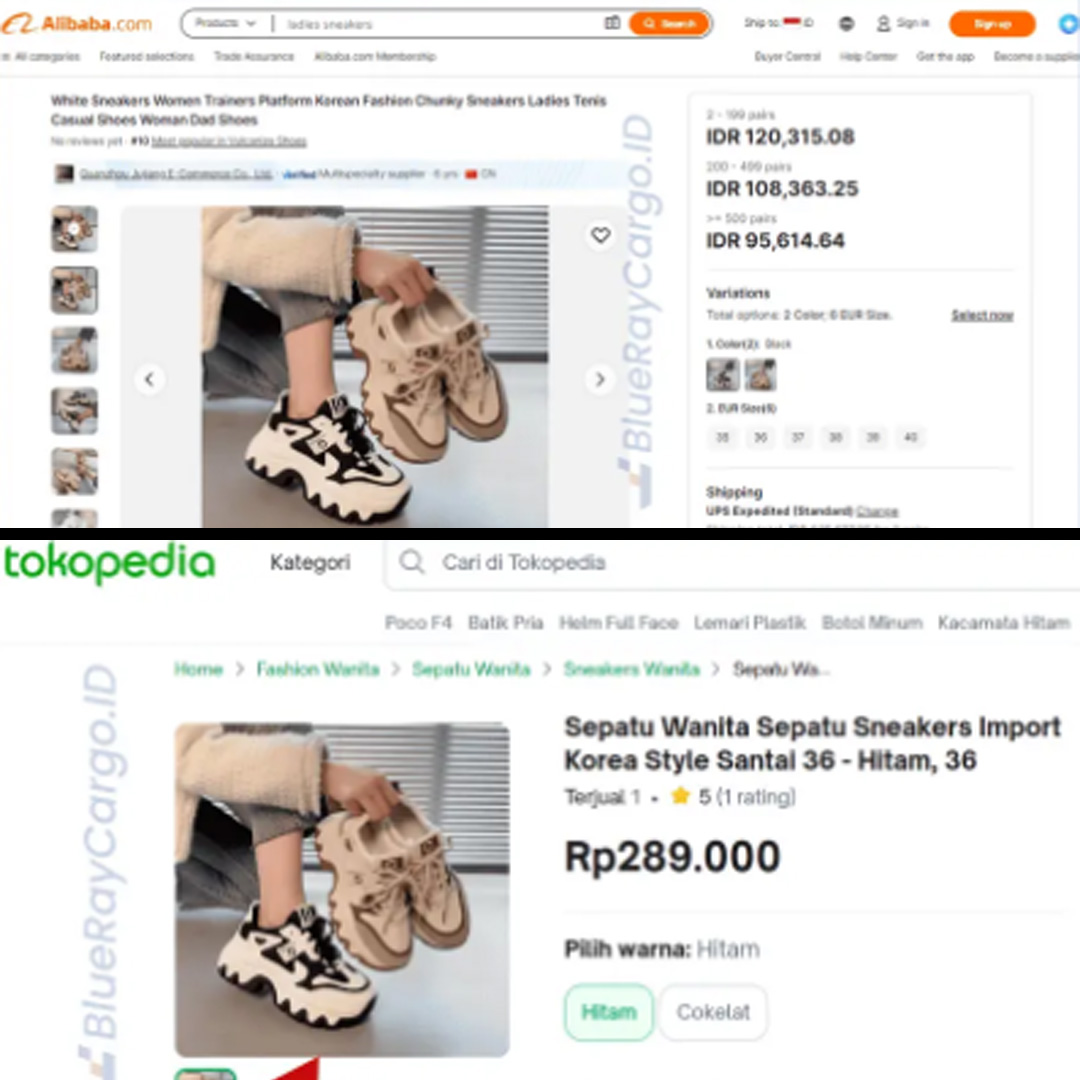Select the Hitam color option
1080x1080 pixels.
[x=609, y=1012]
